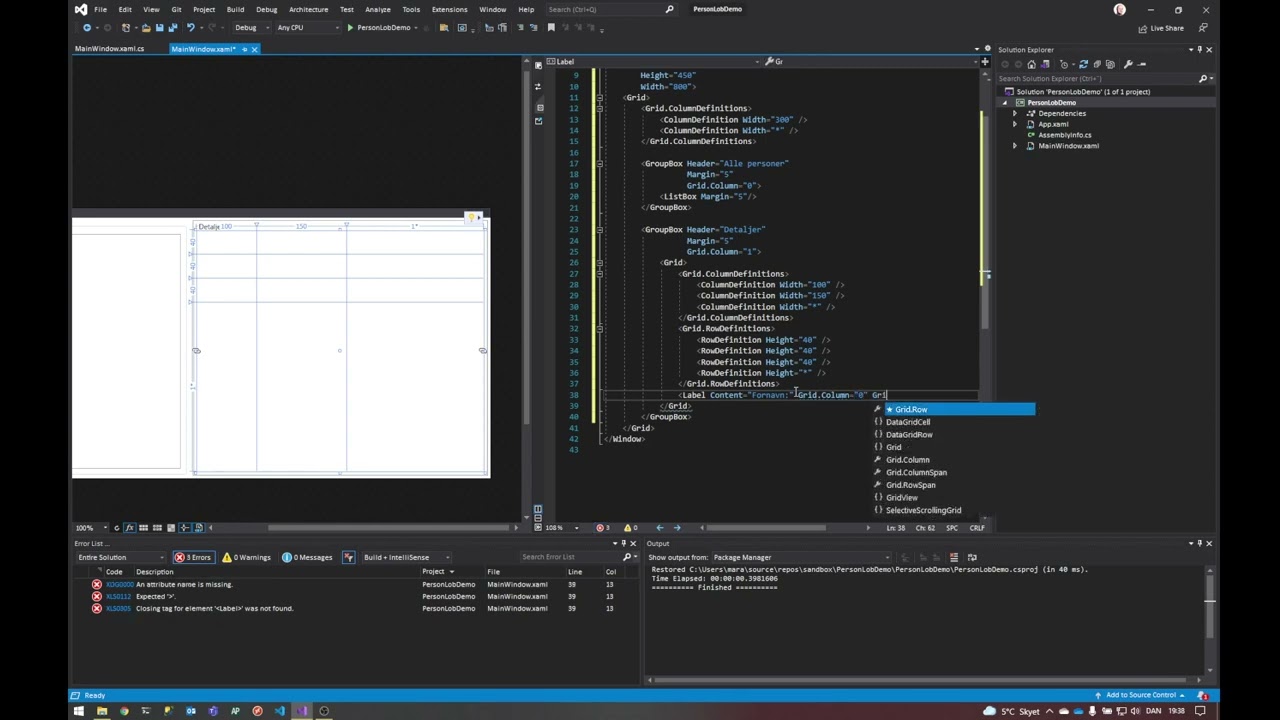This screenshot has height=720, width=1280.
Task: Click the Save file icon in toolbar
Action: coord(159,28)
